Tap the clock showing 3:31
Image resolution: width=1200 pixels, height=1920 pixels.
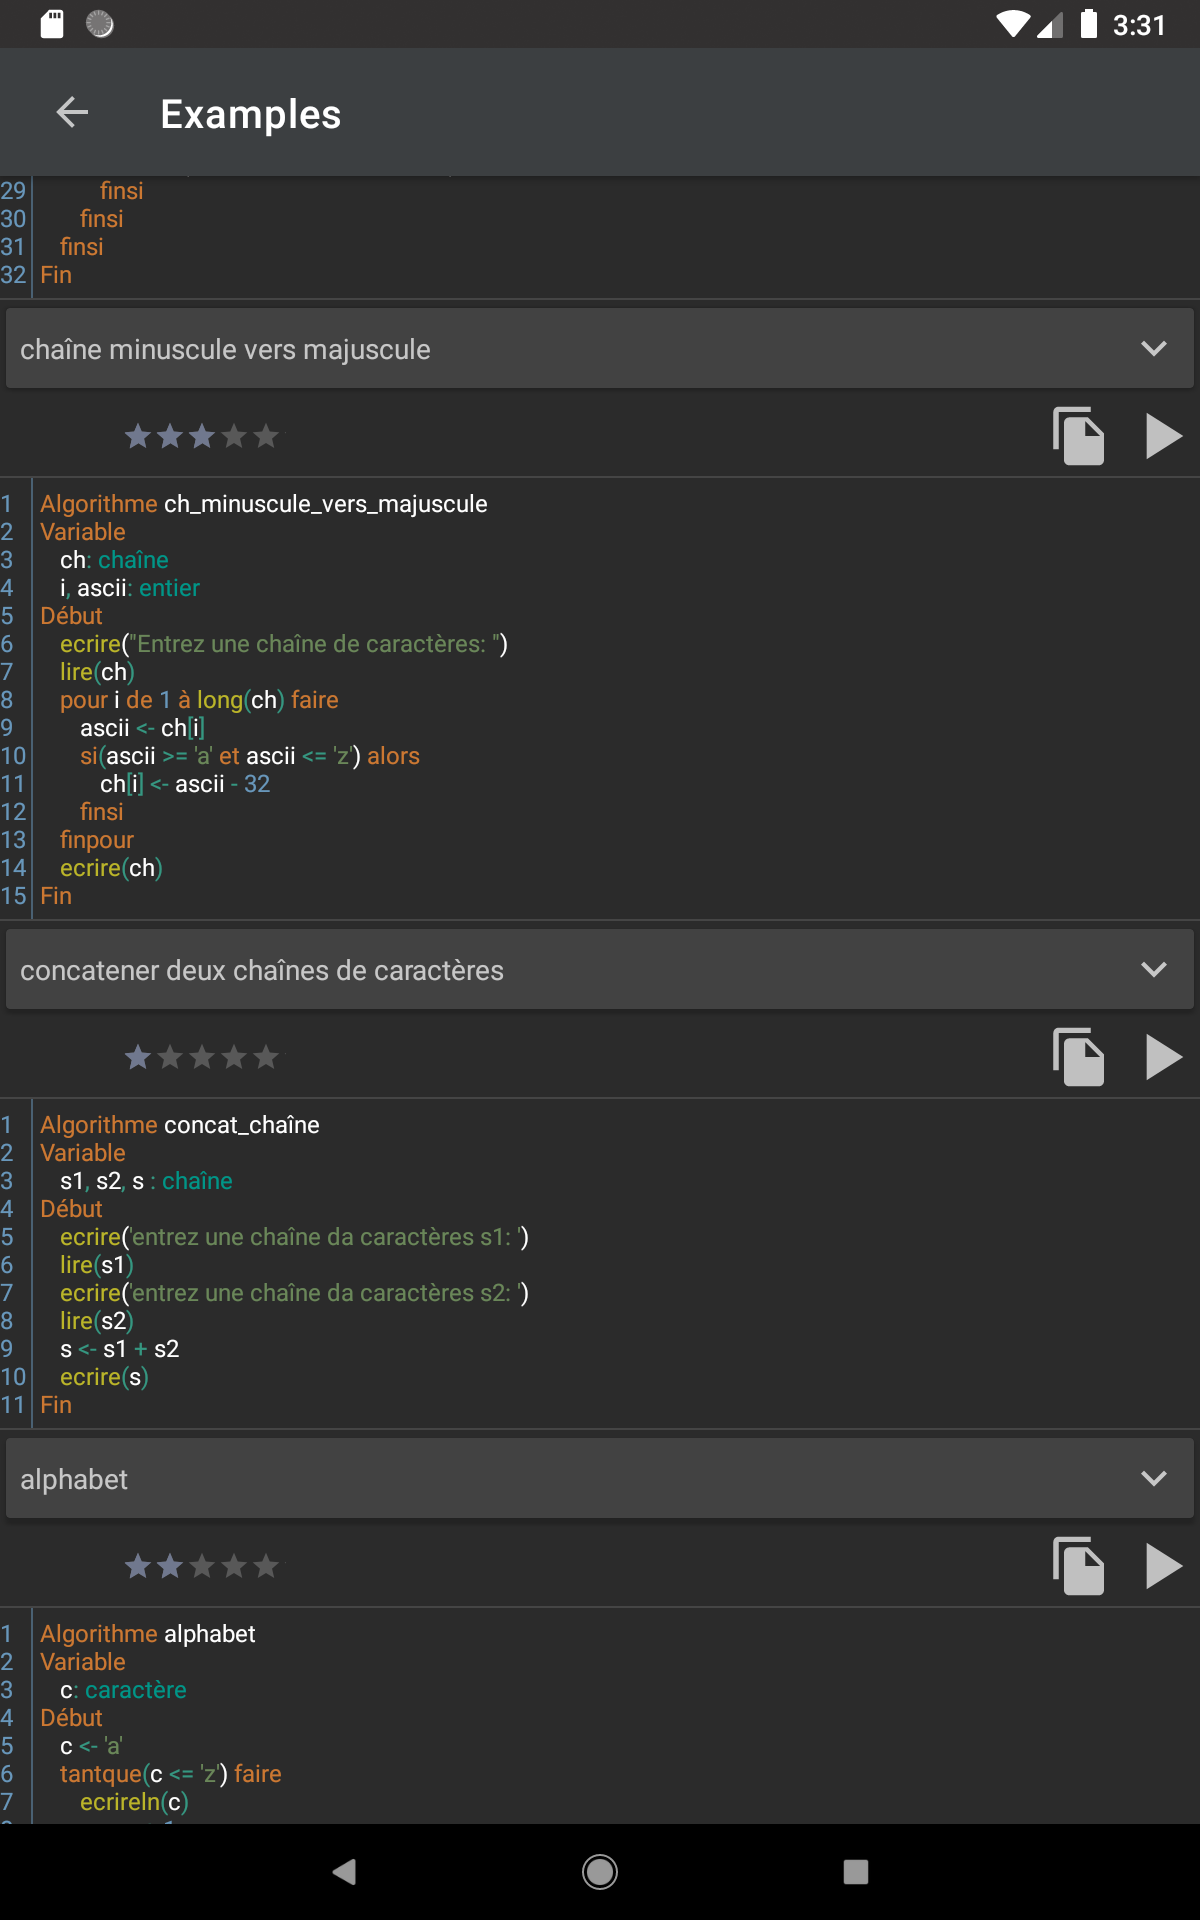1139,25
